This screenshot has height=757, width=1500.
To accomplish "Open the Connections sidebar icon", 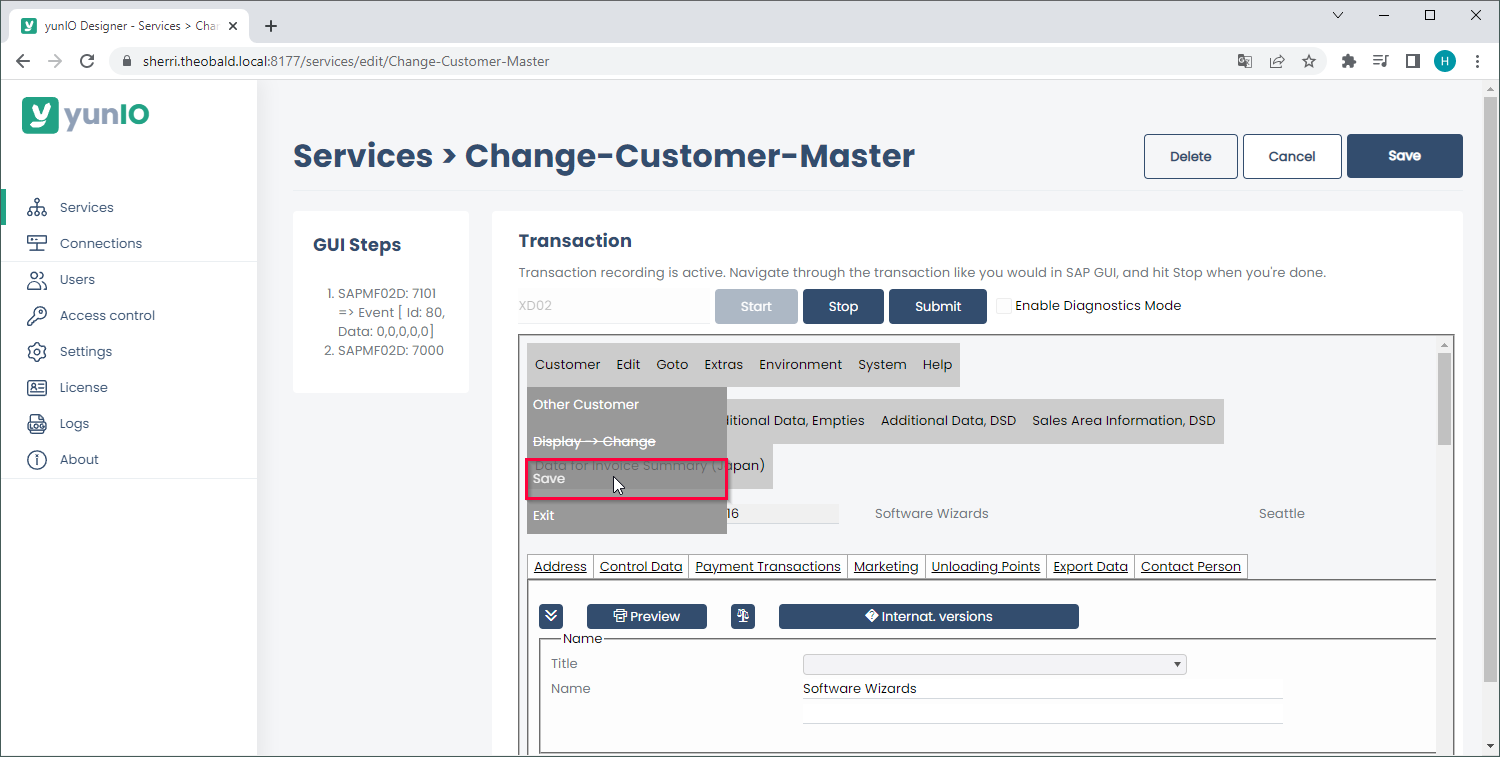I will 37,244.
